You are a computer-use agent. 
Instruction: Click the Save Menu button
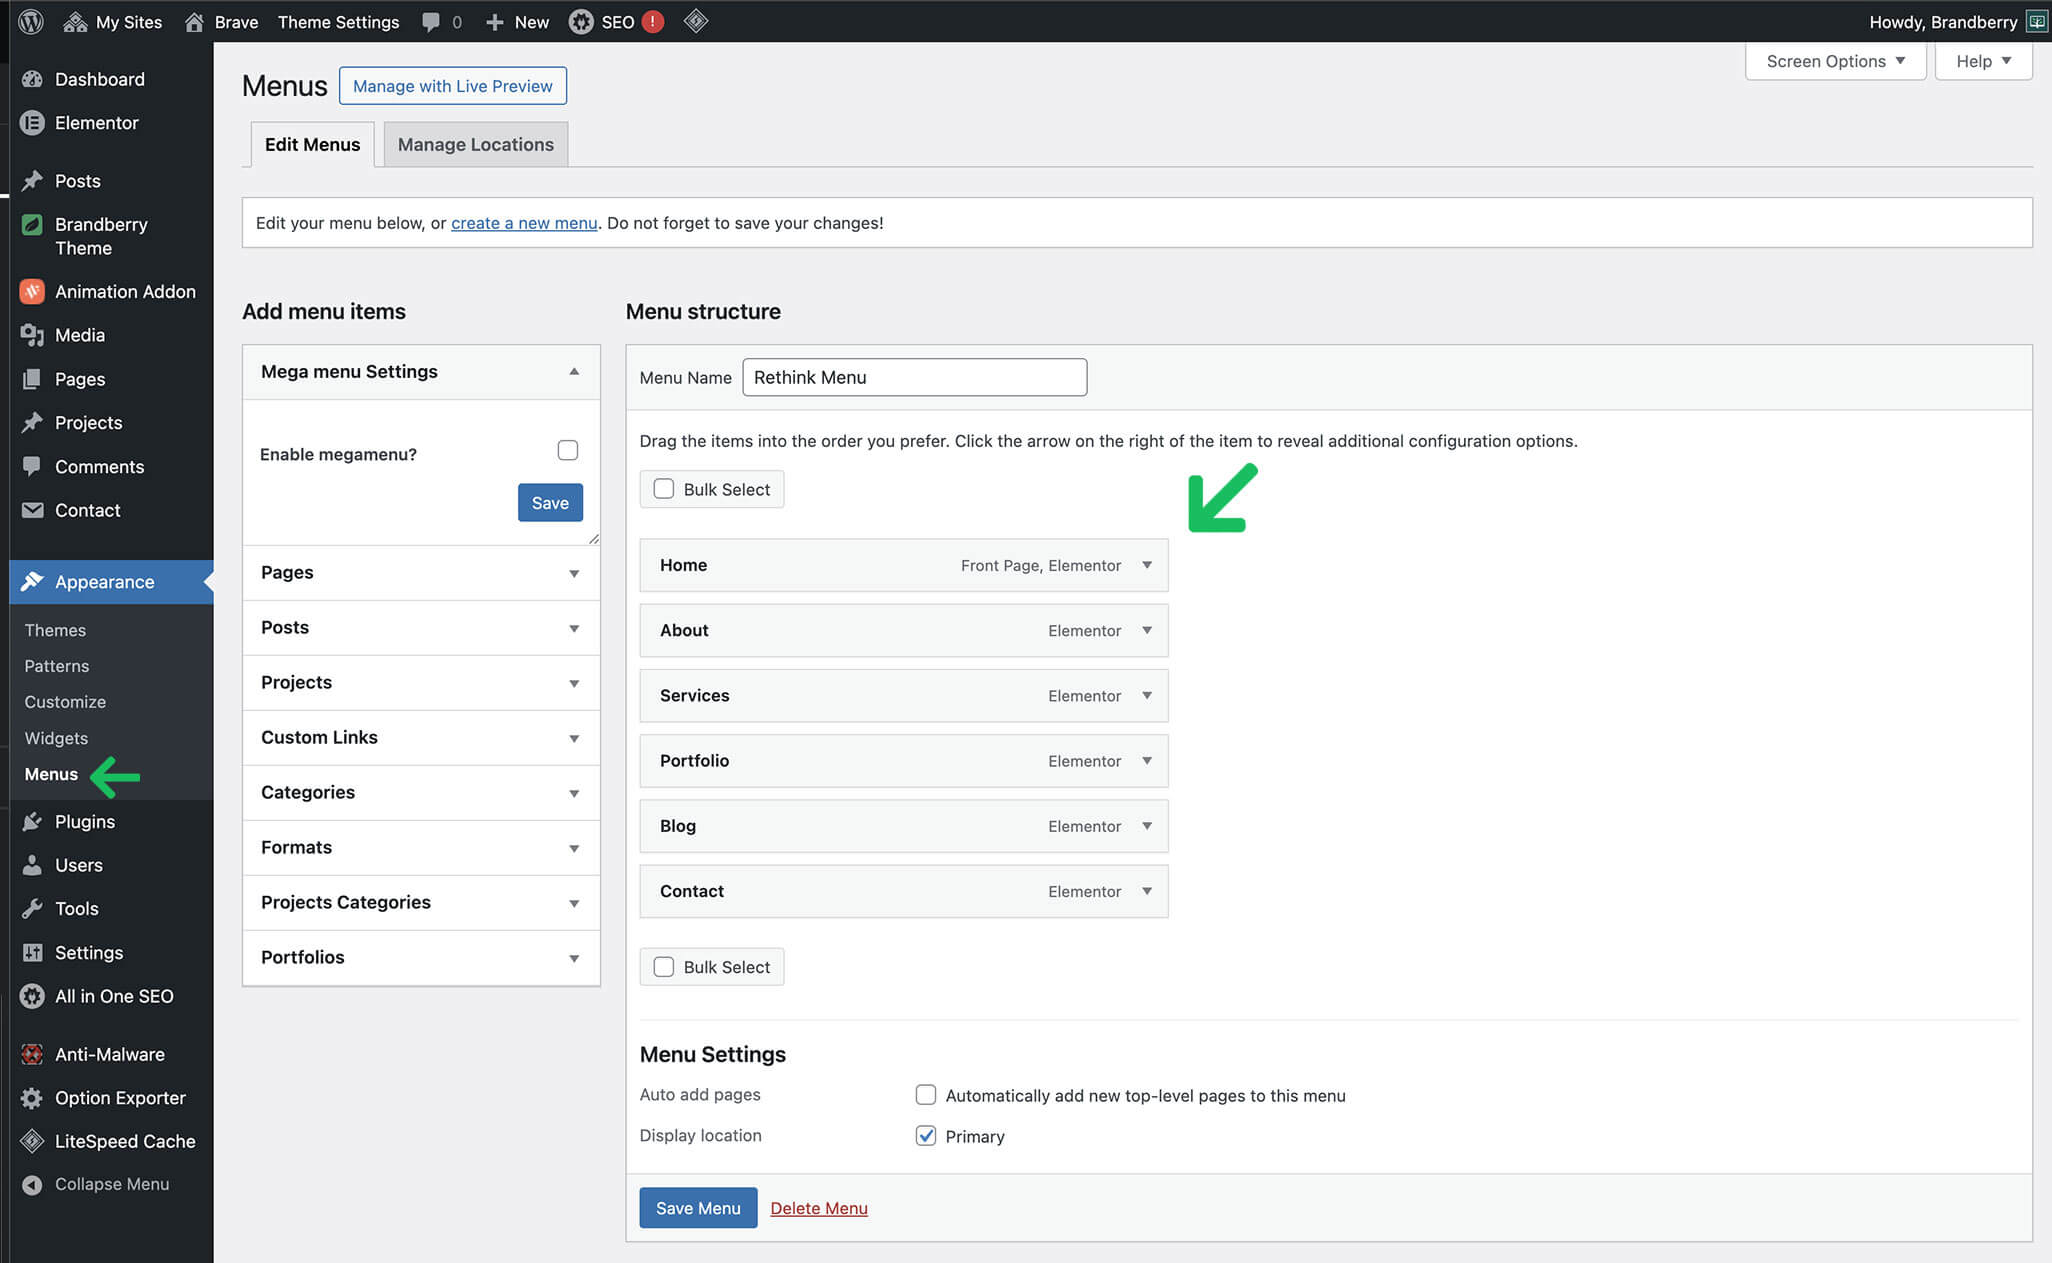[698, 1208]
